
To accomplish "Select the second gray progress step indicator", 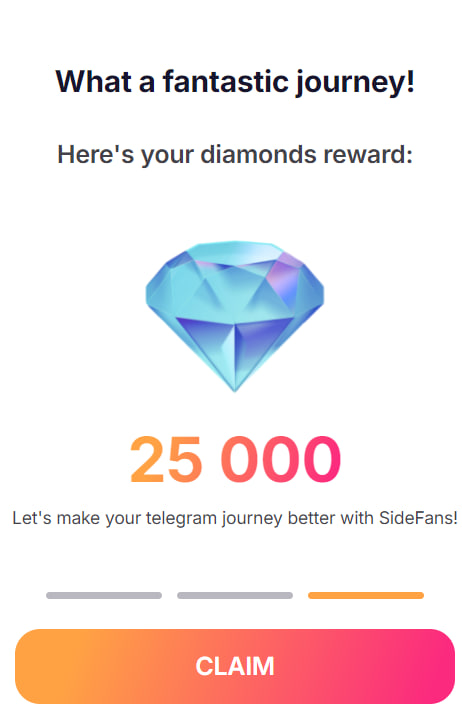I will (235, 595).
